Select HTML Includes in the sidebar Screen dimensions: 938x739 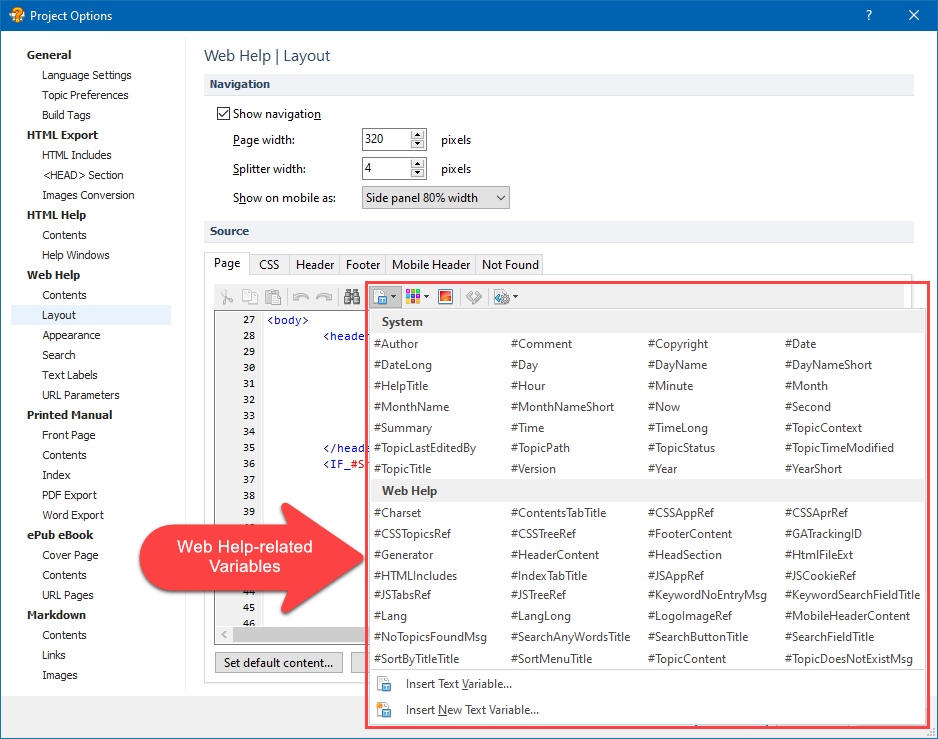coord(77,155)
